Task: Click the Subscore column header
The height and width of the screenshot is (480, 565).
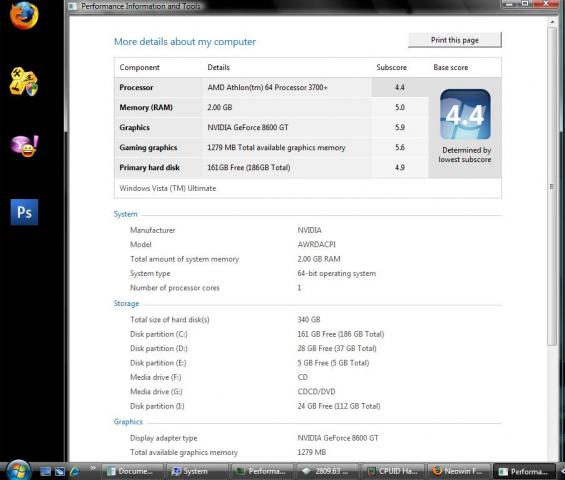Action: [x=391, y=67]
